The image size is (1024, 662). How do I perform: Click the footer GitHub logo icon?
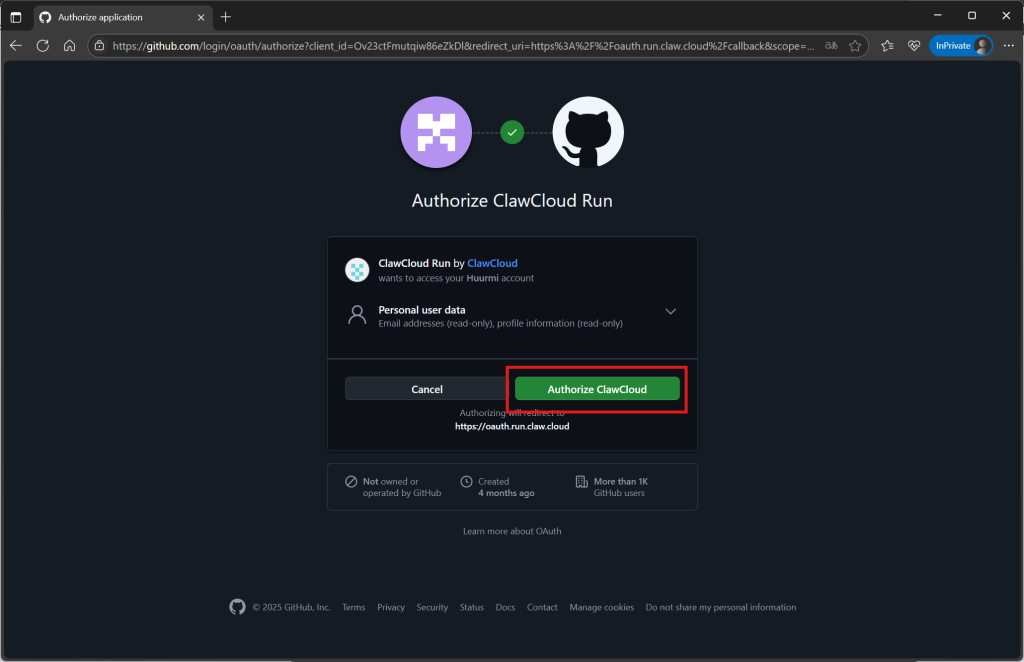(x=237, y=607)
